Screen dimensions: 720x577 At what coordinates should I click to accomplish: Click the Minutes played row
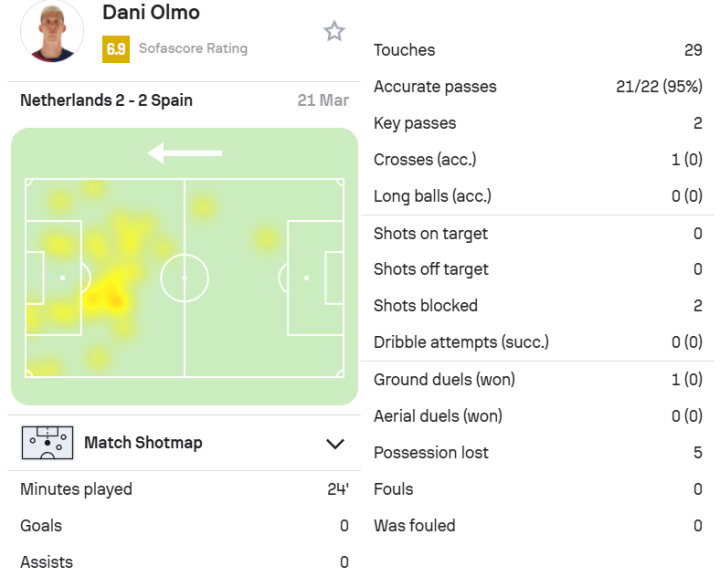coord(184,490)
